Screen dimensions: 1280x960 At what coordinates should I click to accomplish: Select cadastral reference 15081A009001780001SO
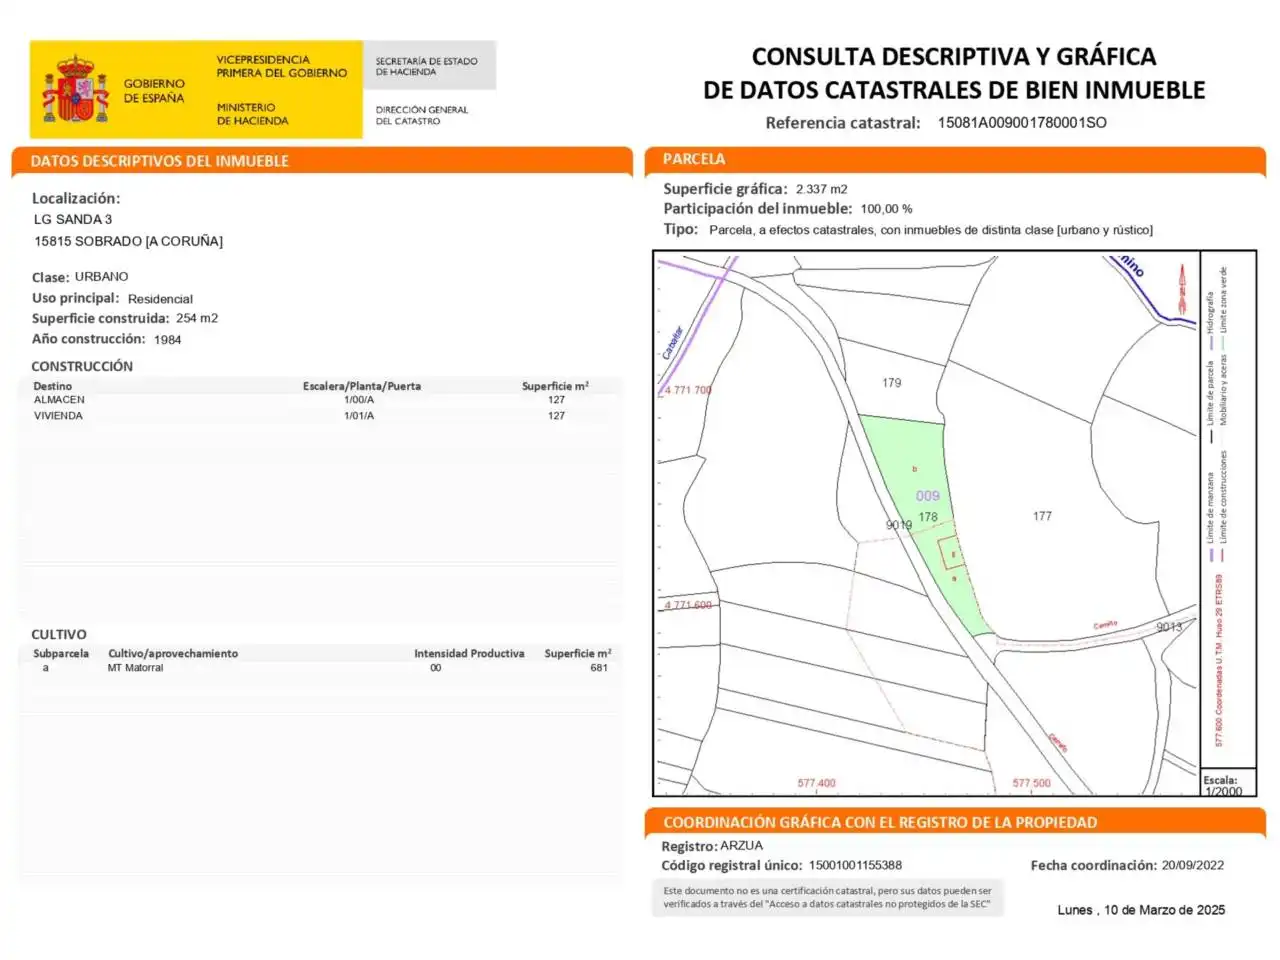[x=1022, y=123]
